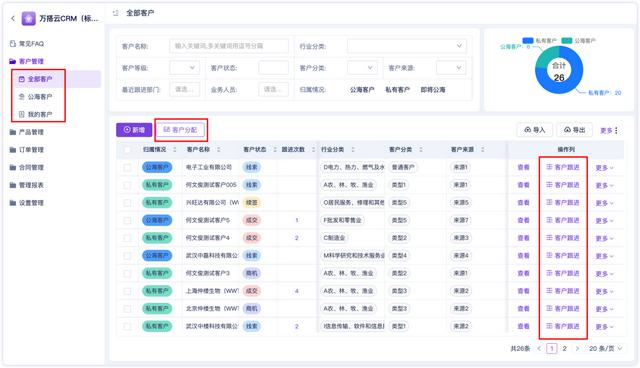The height and width of the screenshot is (368, 640).
Task: Filter by 即将公海 in 归属情况
Action: click(433, 90)
